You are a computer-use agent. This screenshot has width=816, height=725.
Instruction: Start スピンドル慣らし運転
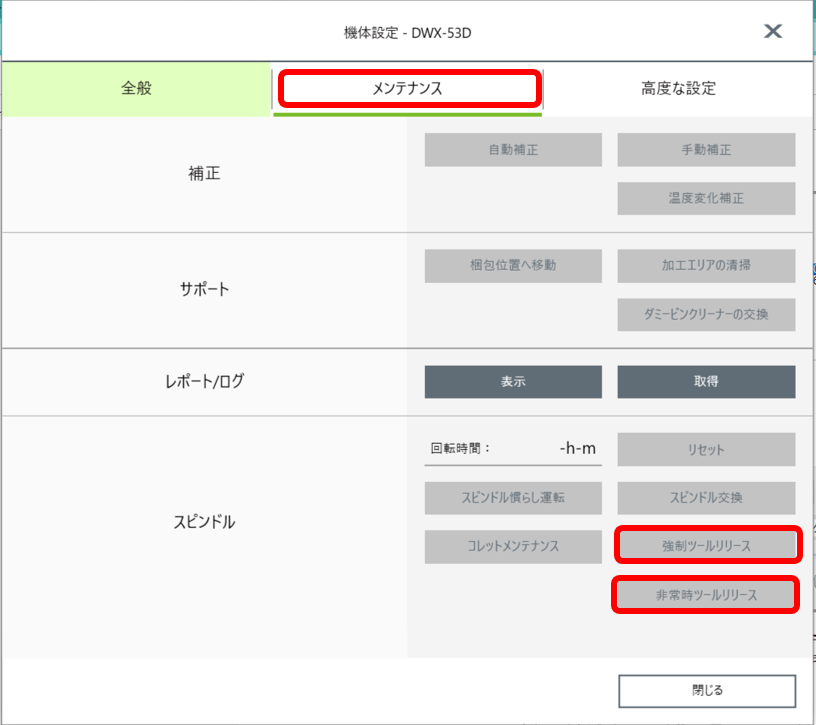[x=513, y=498]
